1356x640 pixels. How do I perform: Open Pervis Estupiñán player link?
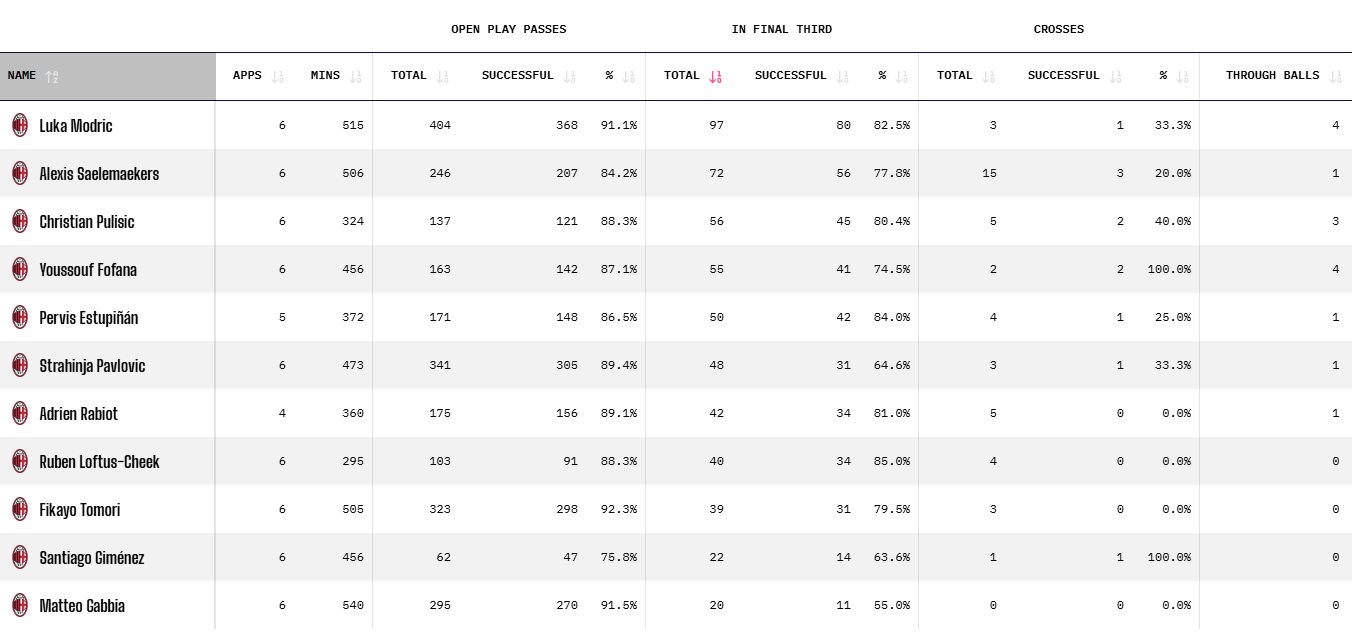pyautogui.click(x=89, y=317)
